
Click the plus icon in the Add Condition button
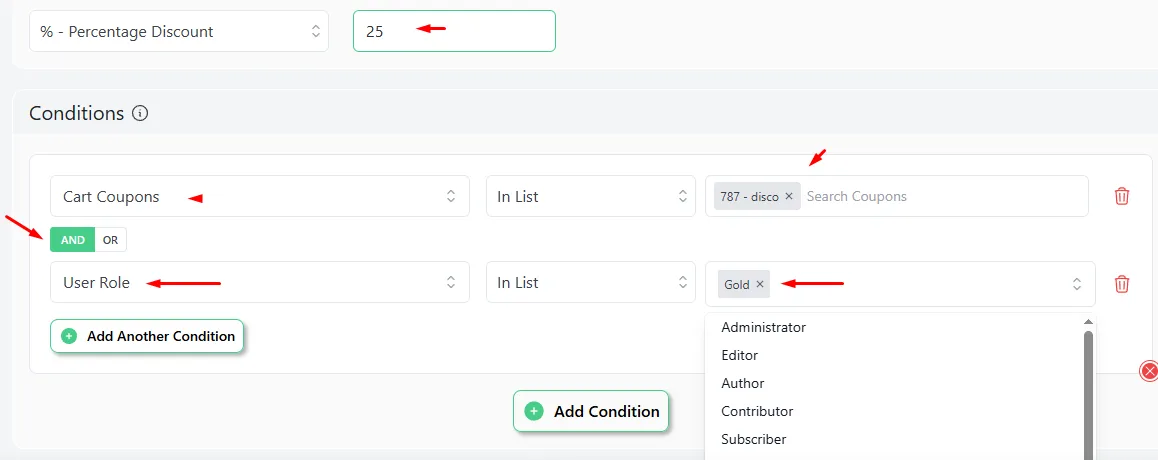pyautogui.click(x=534, y=411)
